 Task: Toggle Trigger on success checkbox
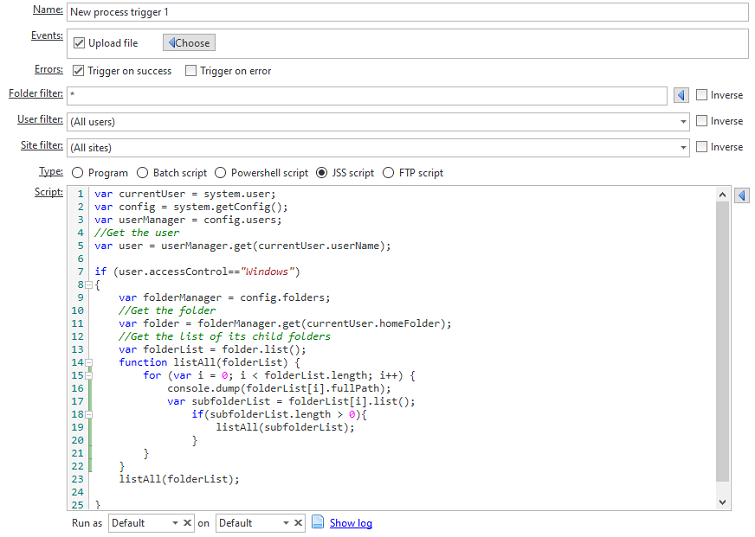[78, 71]
